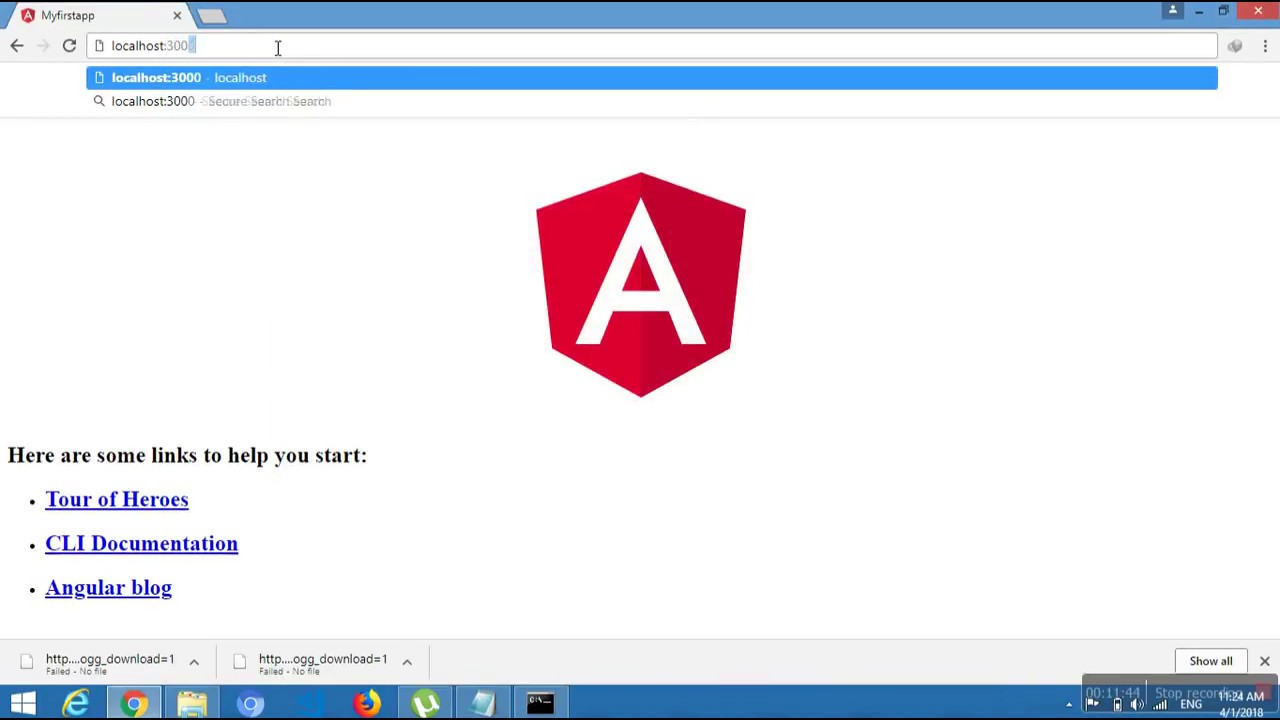
Task: Open the Angular blog link
Action: tap(108, 587)
